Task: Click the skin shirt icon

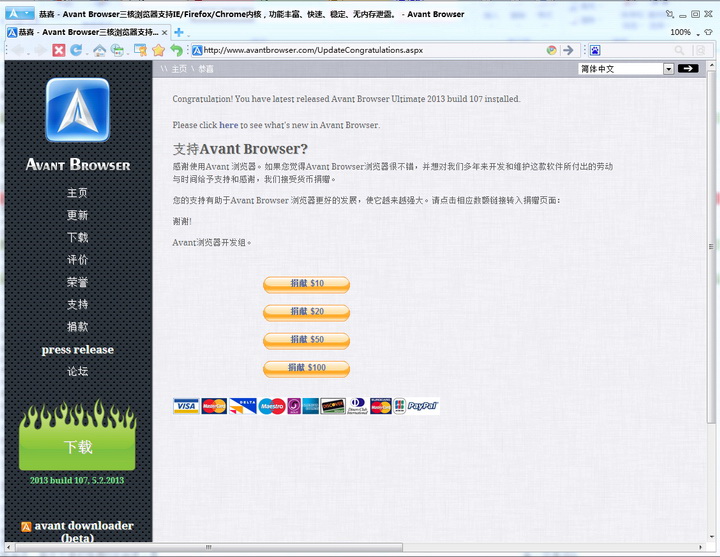Action: coord(709,32)
